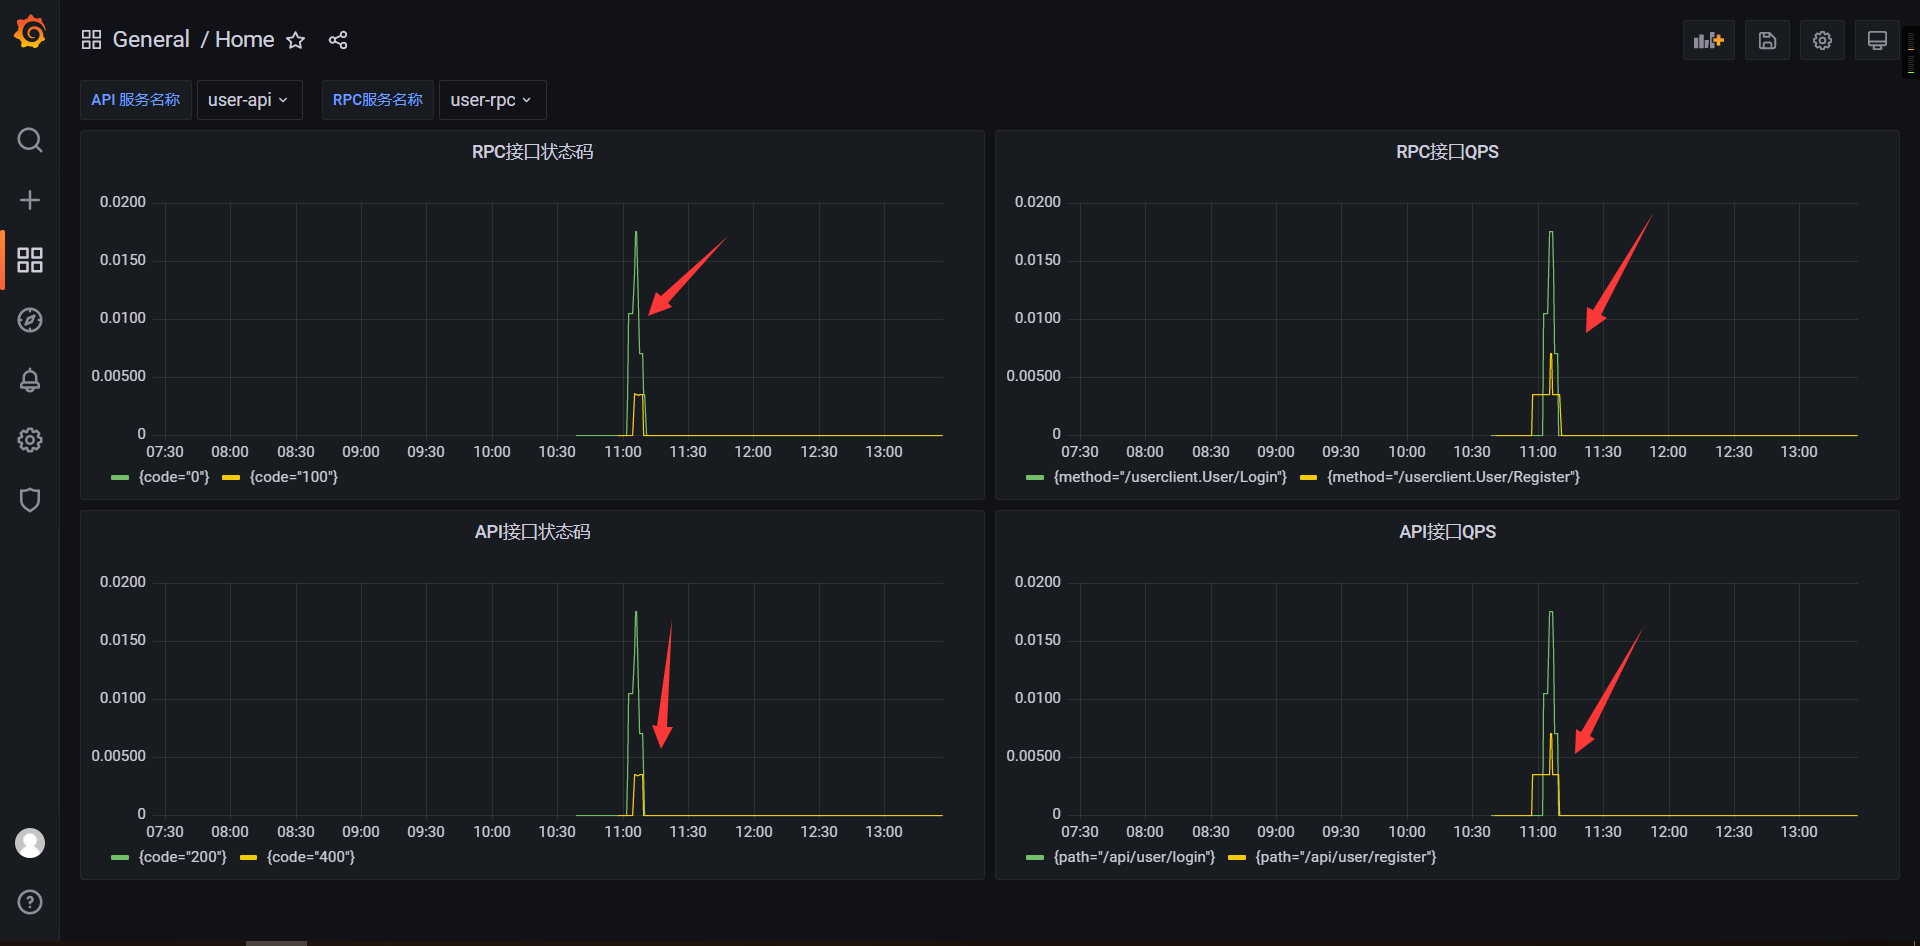Toggle the {code="400"} legend series
1920x946 pixels.
311,857
